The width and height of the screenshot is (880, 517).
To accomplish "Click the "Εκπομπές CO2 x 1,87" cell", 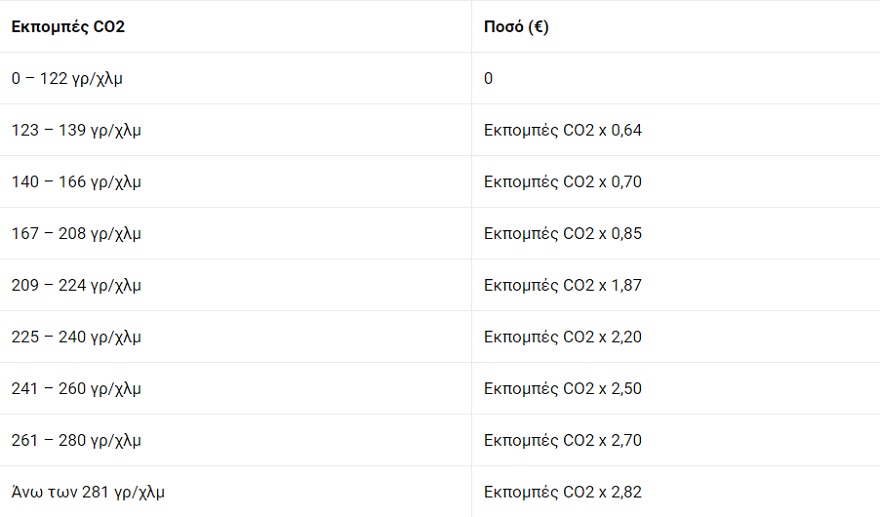I will pyautogui.click(x=562, y=286).
